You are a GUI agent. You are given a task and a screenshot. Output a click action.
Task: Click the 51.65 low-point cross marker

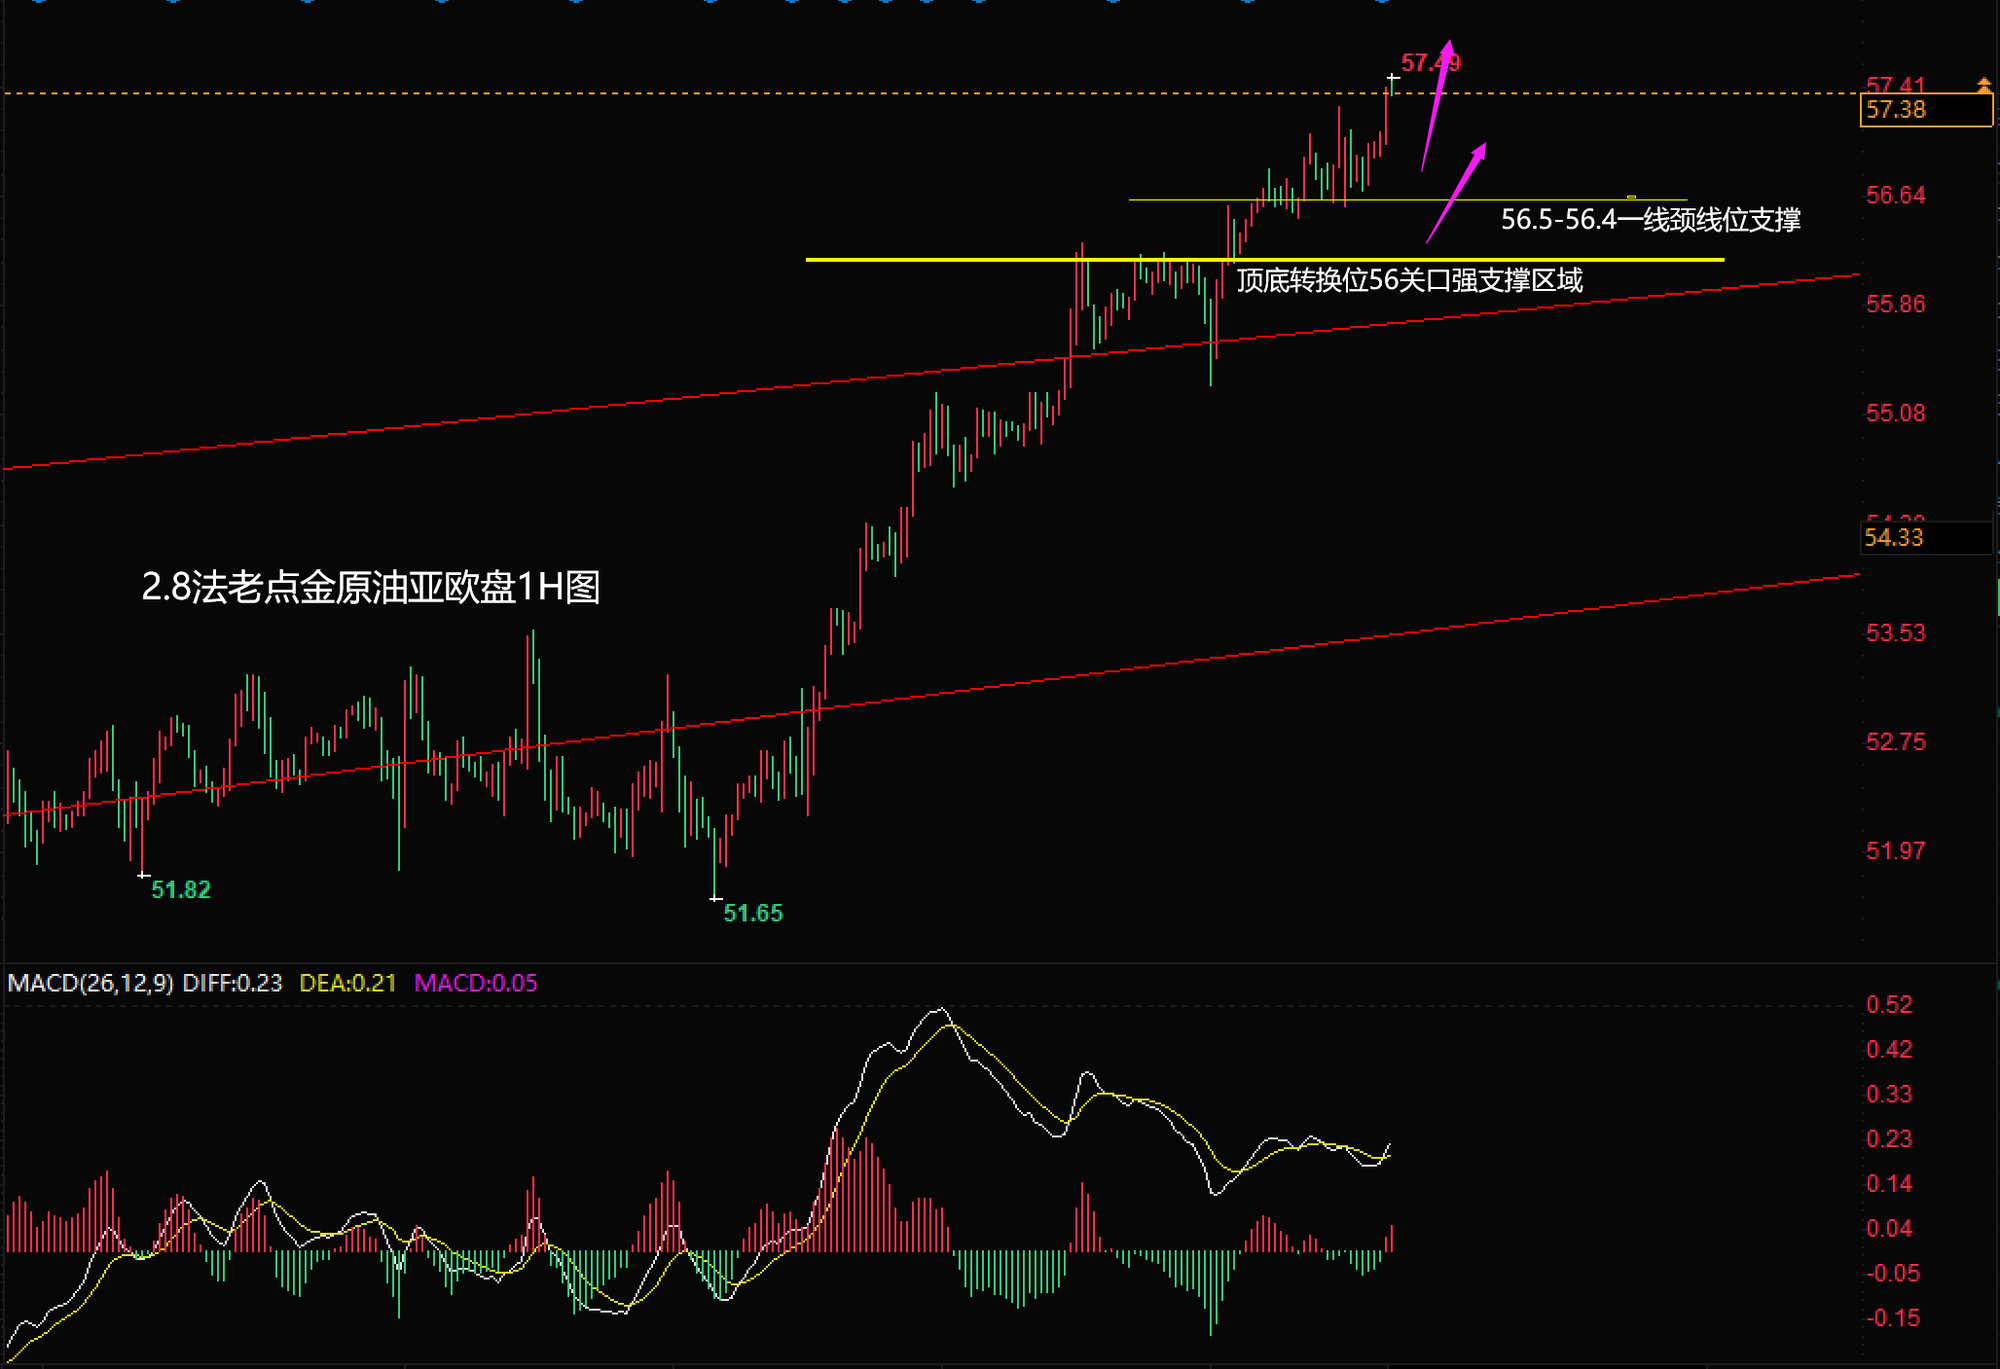(716, 899)
